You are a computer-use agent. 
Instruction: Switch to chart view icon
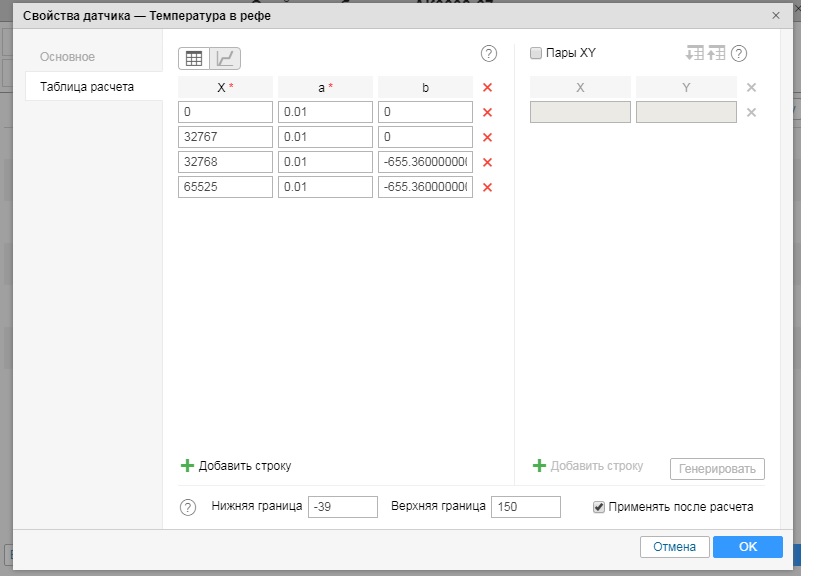225,58
